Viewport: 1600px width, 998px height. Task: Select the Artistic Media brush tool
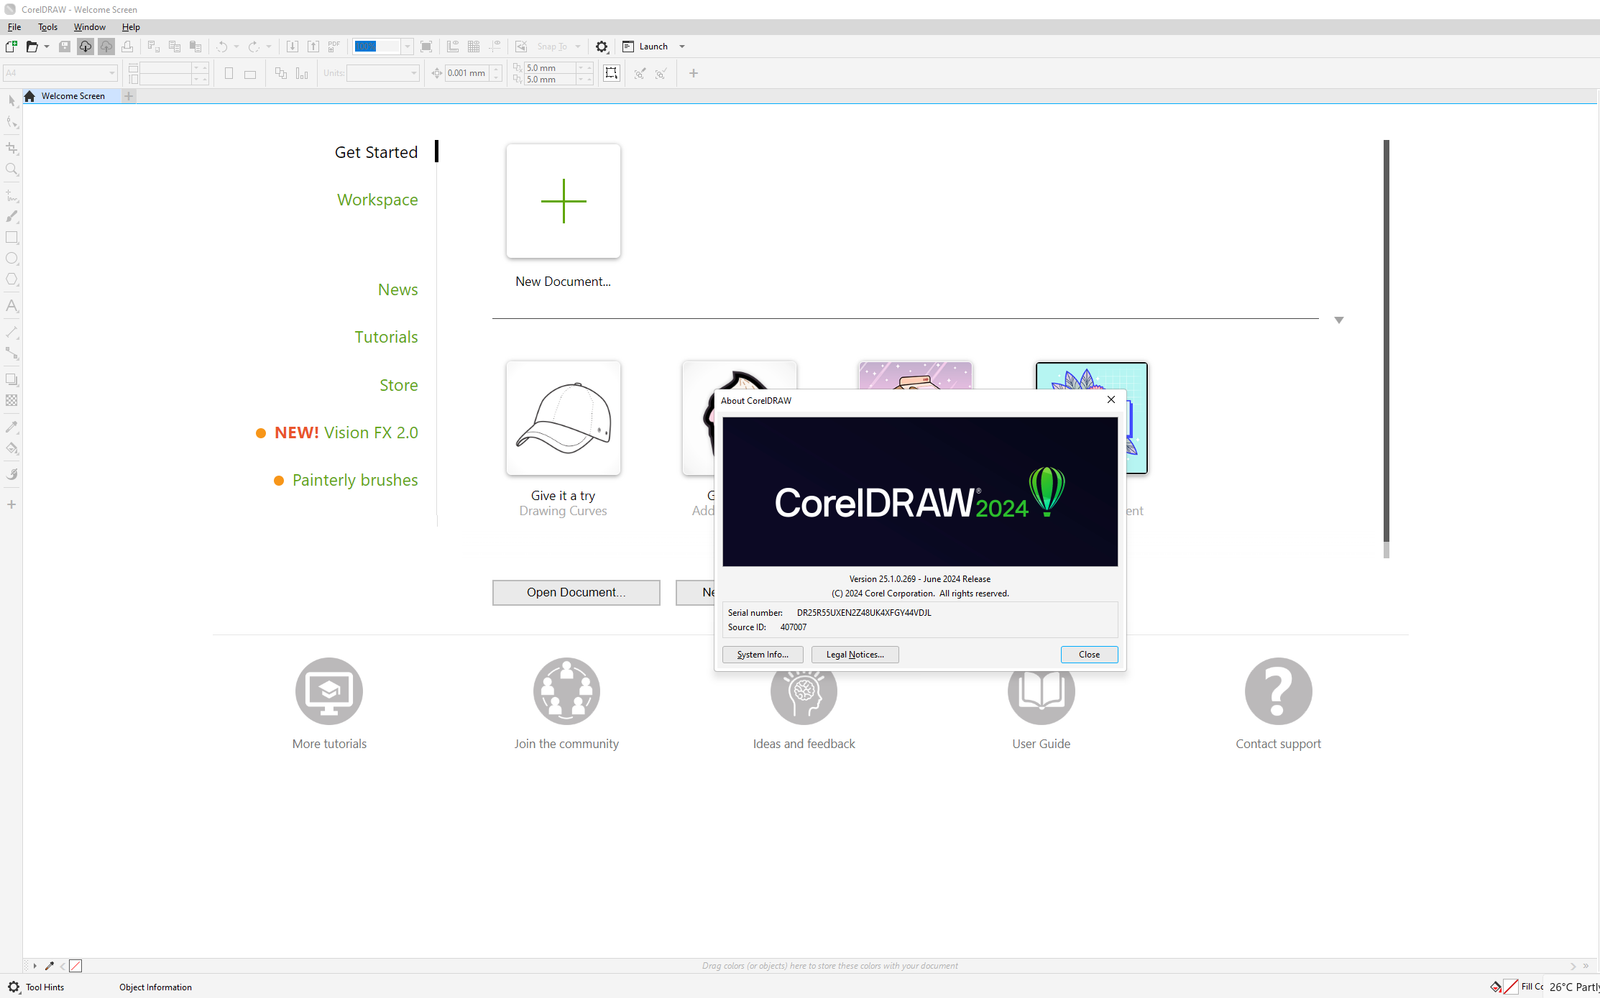[x=12, y=216]
